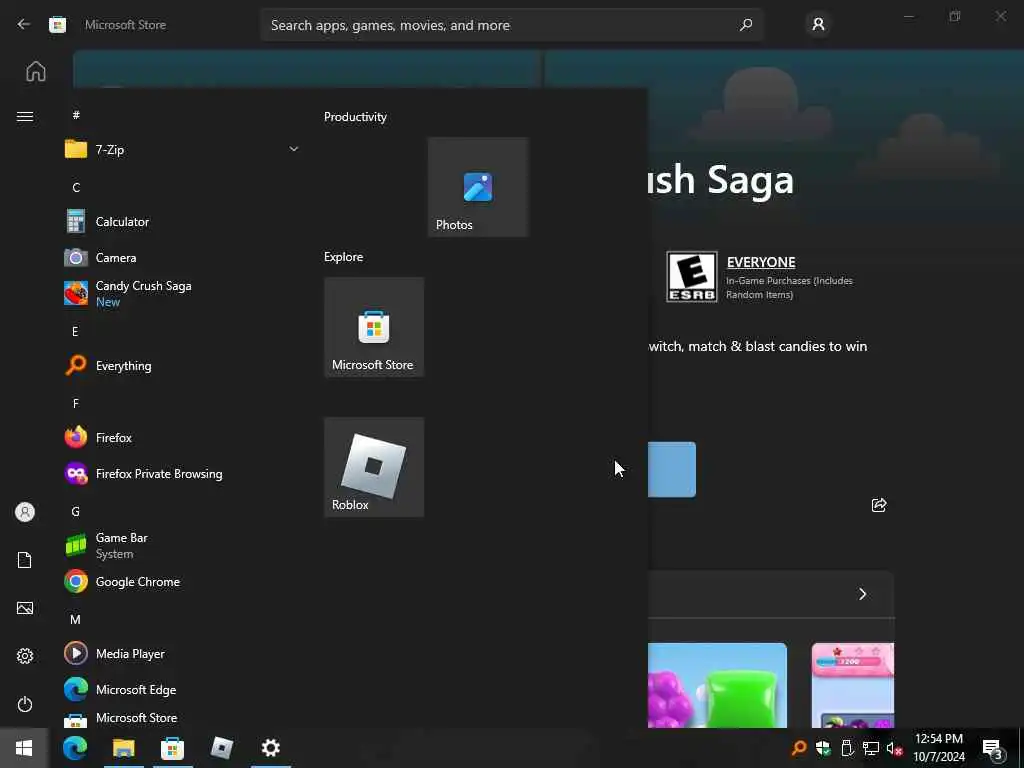The image size is (1024, 768).
Task: Open the notification center icon
Action: pyautogui.click(x=993, y=748)
